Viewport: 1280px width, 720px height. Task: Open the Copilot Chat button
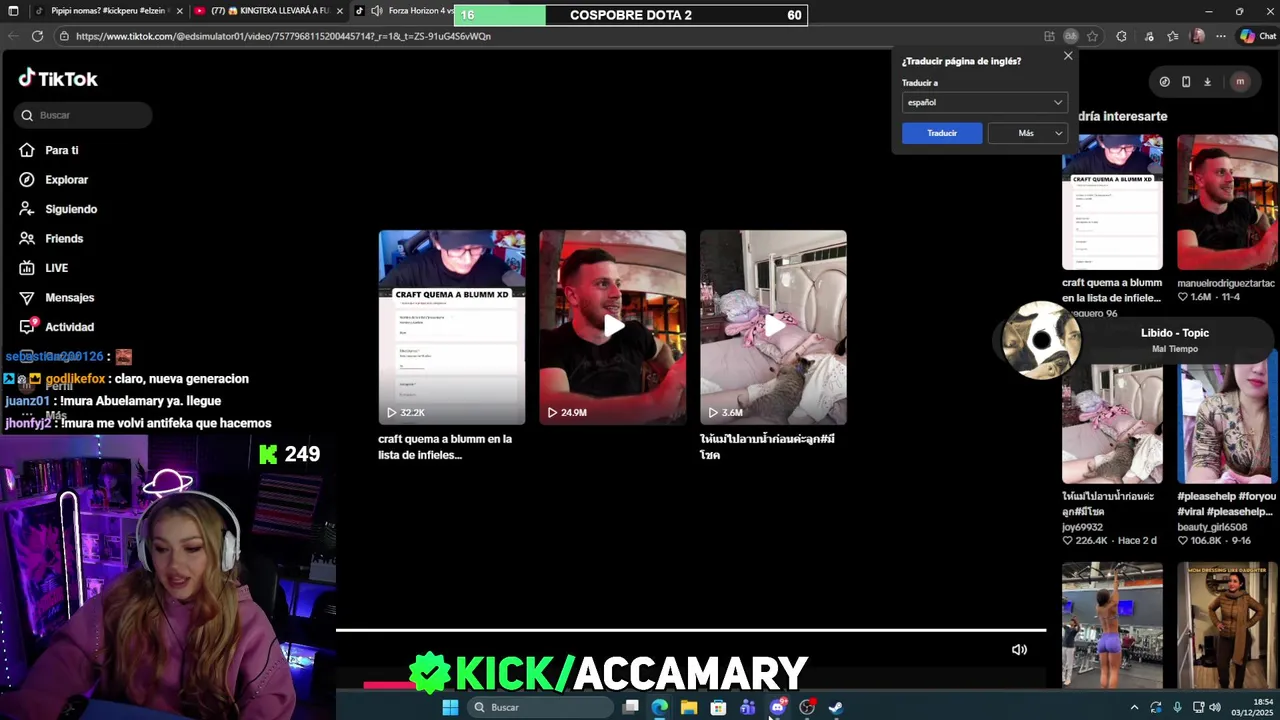click(1259, 36)
